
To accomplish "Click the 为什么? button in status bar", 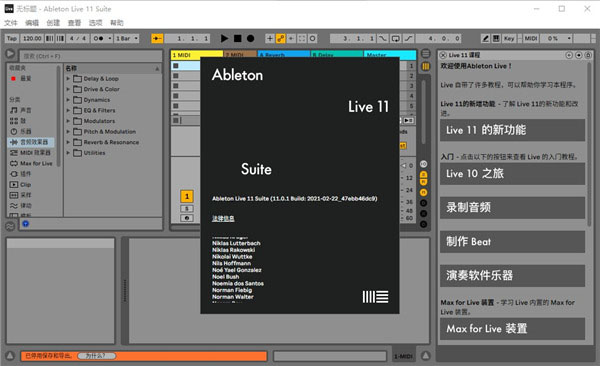I will [x=96, y=356].
